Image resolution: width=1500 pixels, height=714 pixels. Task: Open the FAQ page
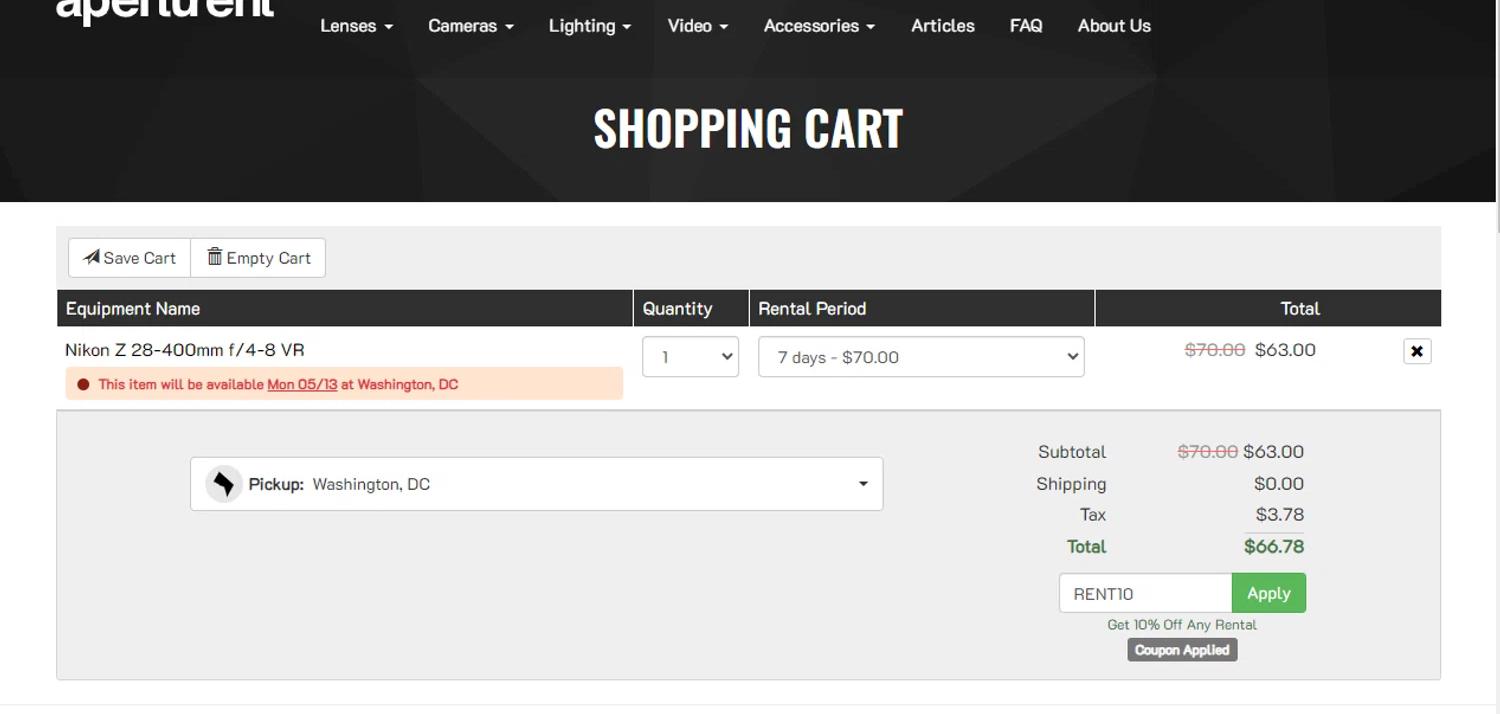click(x=1026, y=26)
